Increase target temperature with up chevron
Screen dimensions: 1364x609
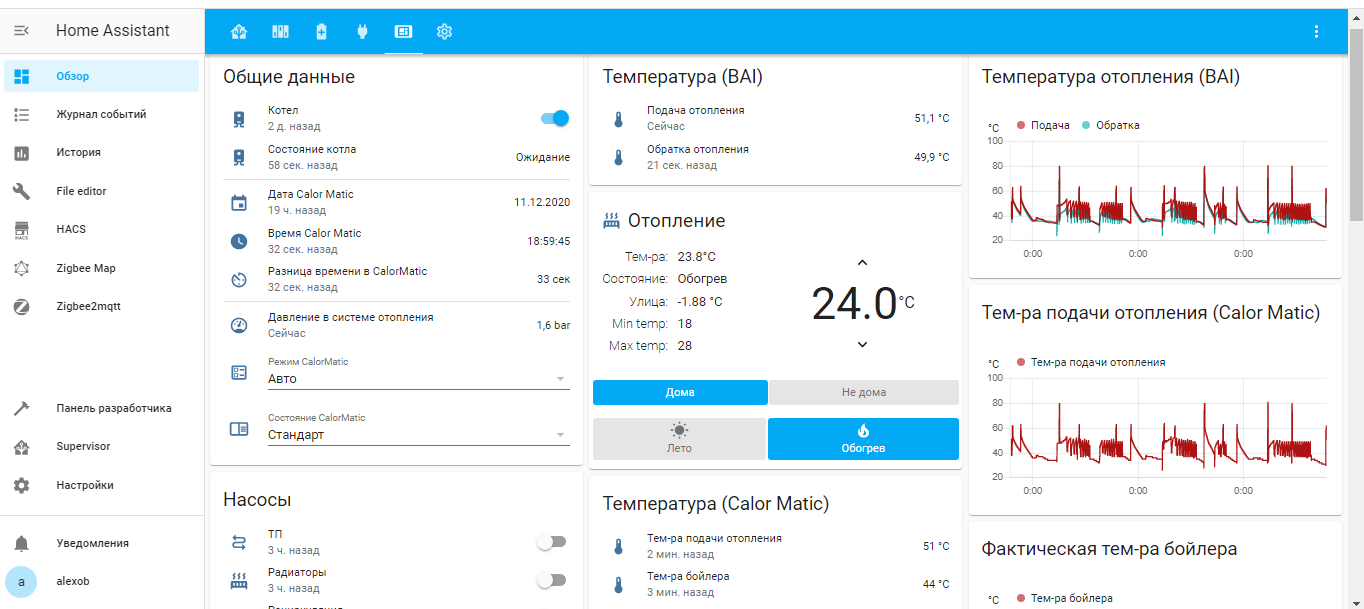[x=863, y=263]
